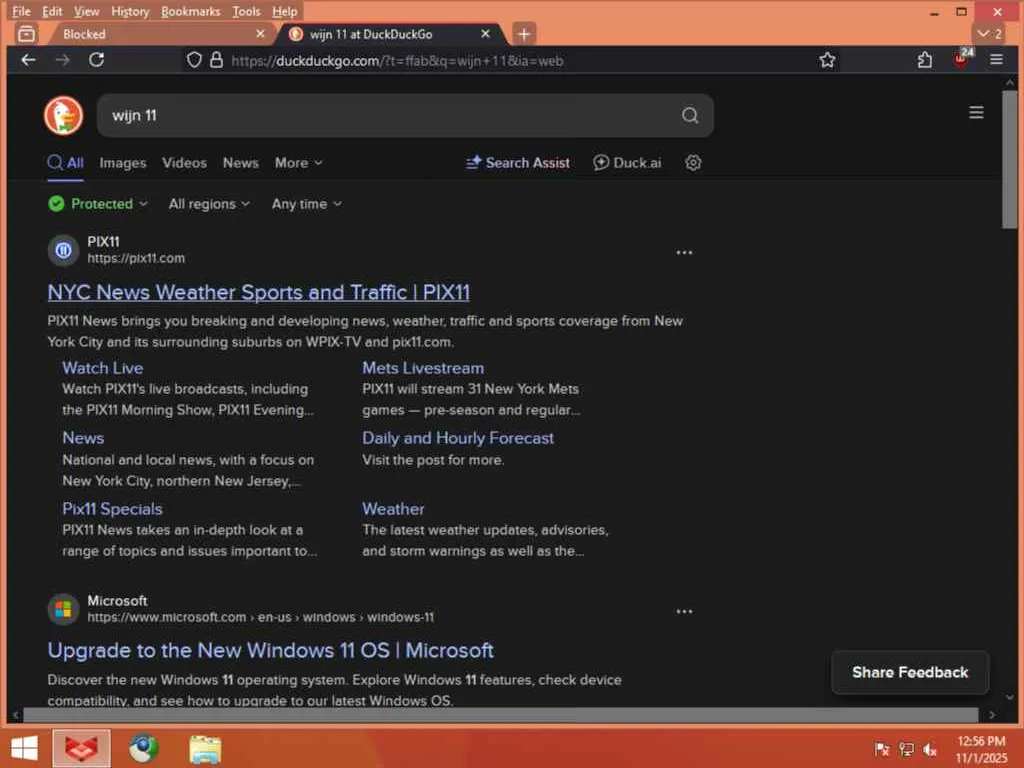The height and width of the screenshot is (768, 1024).
Task: Click the Share Feedback button
Action: tap(910, 672)
